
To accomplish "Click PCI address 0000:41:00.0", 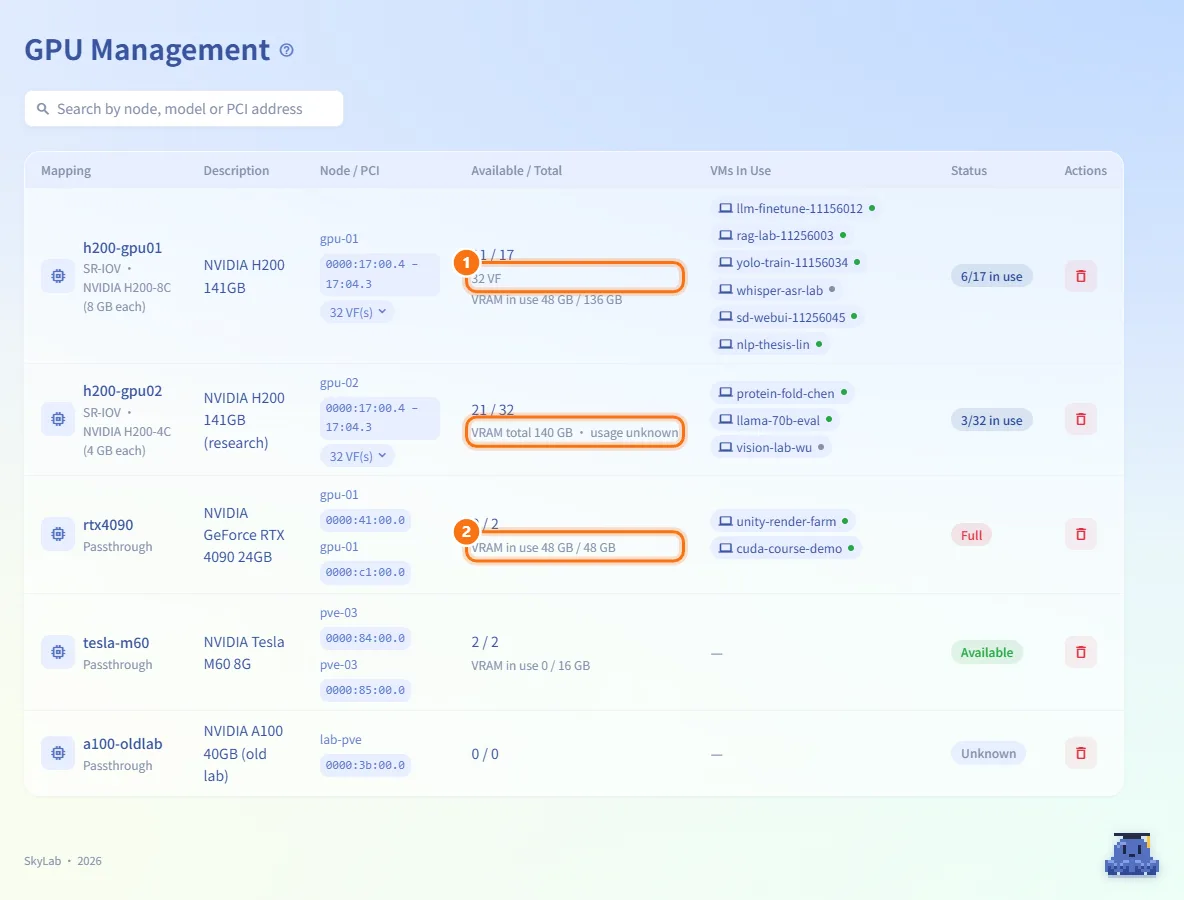I will (365, 520).
